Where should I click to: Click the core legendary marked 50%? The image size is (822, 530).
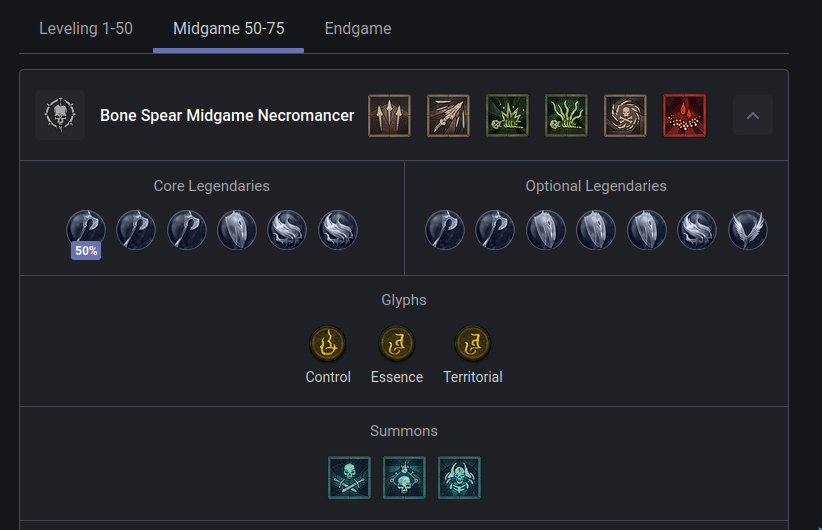coord(86,229)
